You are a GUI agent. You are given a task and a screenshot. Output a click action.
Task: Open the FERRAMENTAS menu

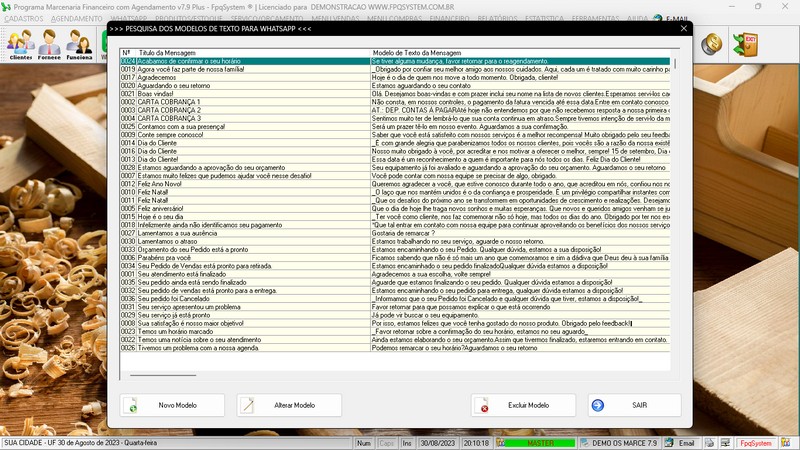[595, 18]
